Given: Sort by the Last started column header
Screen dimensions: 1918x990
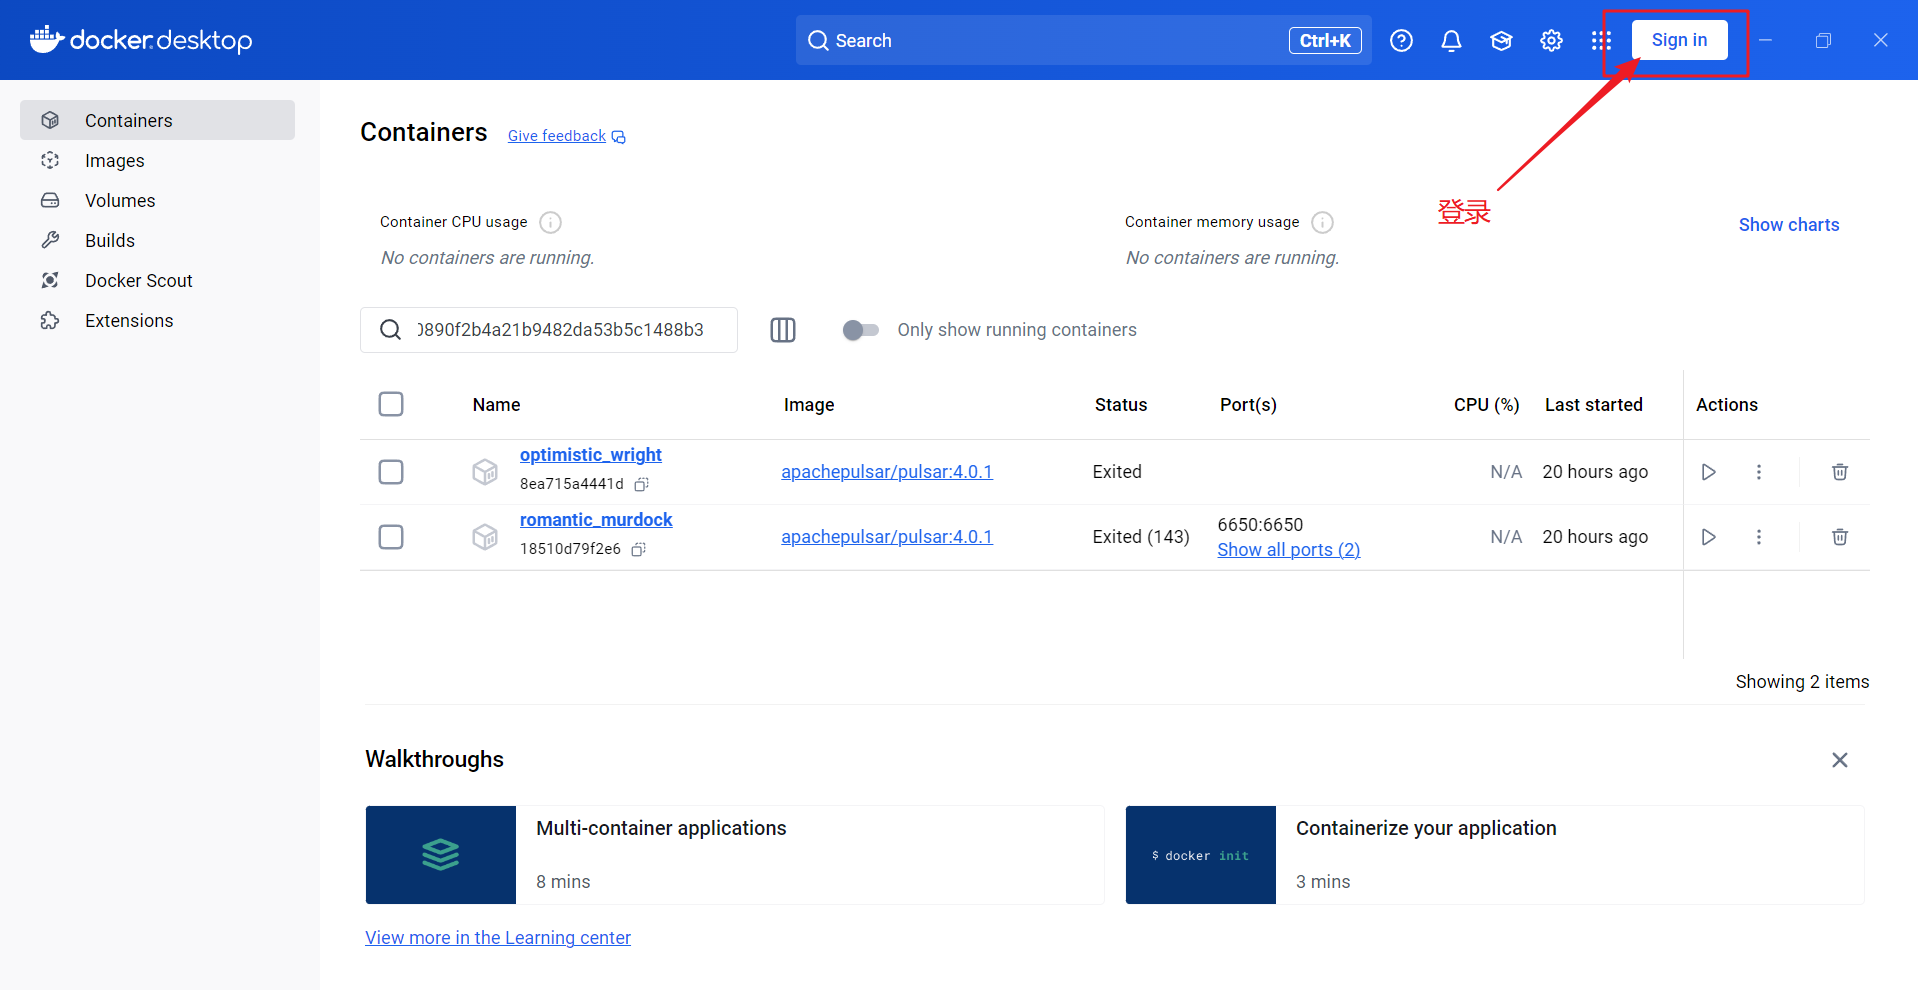Looking at the screenshot, I should [x=1593, y=405].
